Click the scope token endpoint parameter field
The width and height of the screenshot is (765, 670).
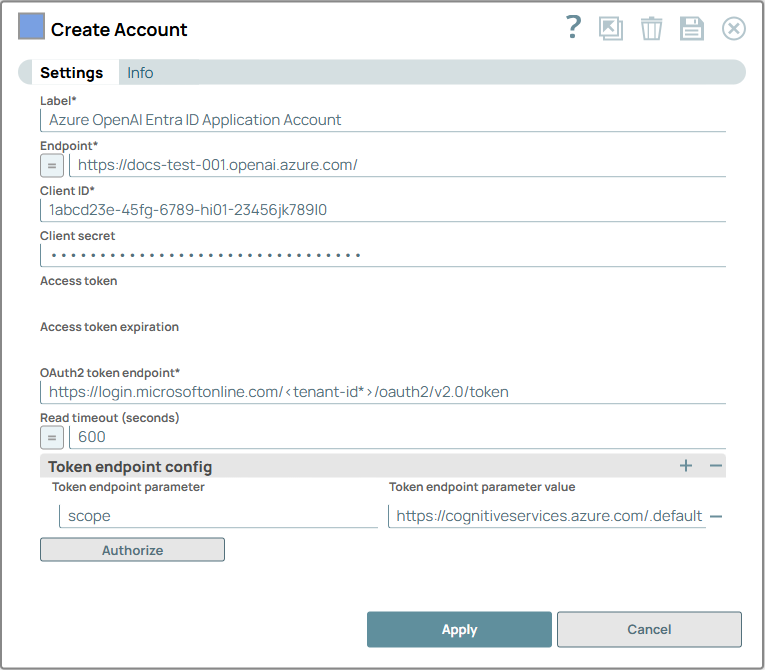pos(219,516)
